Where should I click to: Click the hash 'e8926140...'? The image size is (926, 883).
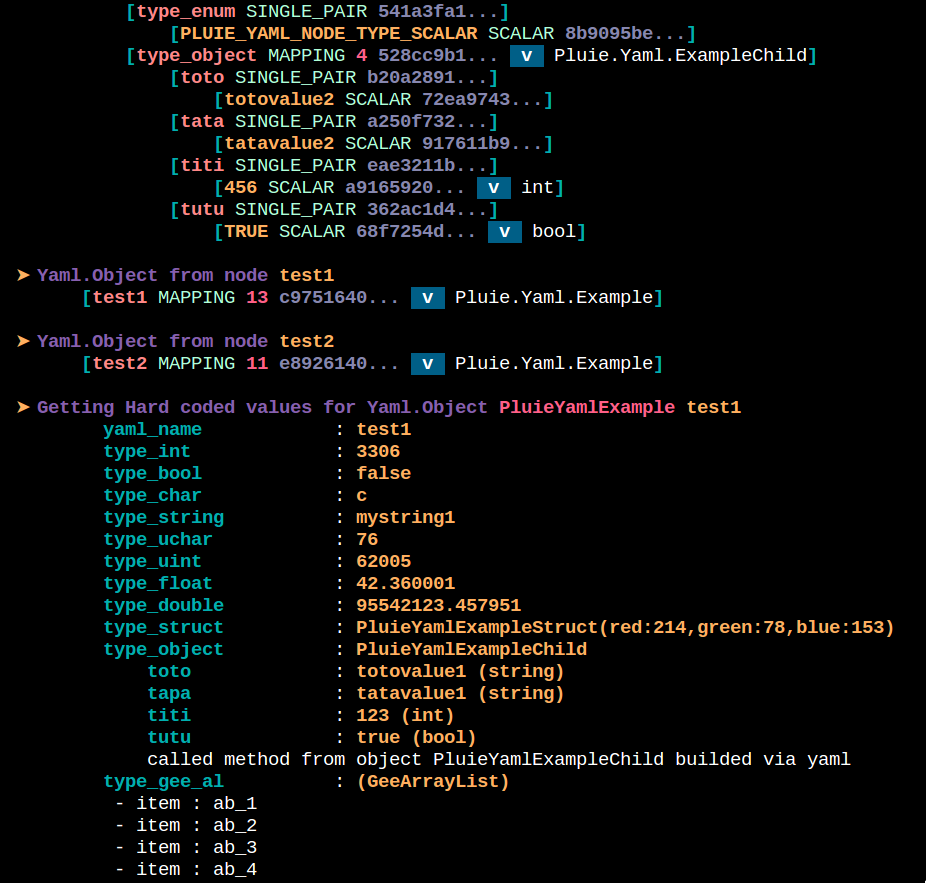click(x=339, y=364)
